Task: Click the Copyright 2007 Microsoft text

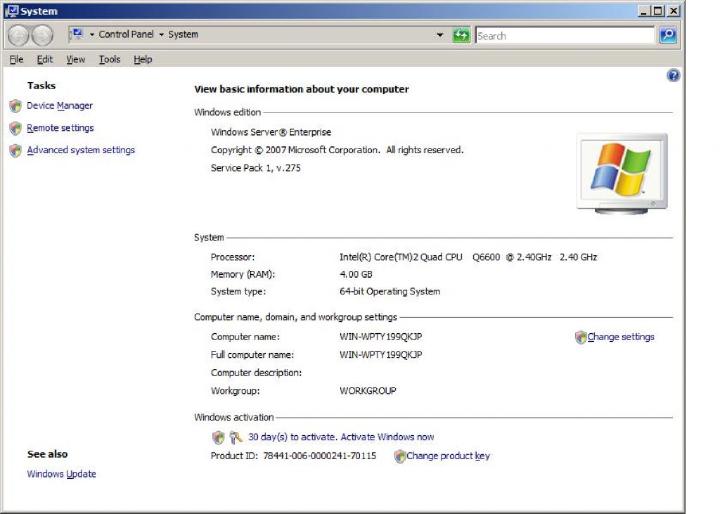Action: [337, 150]
